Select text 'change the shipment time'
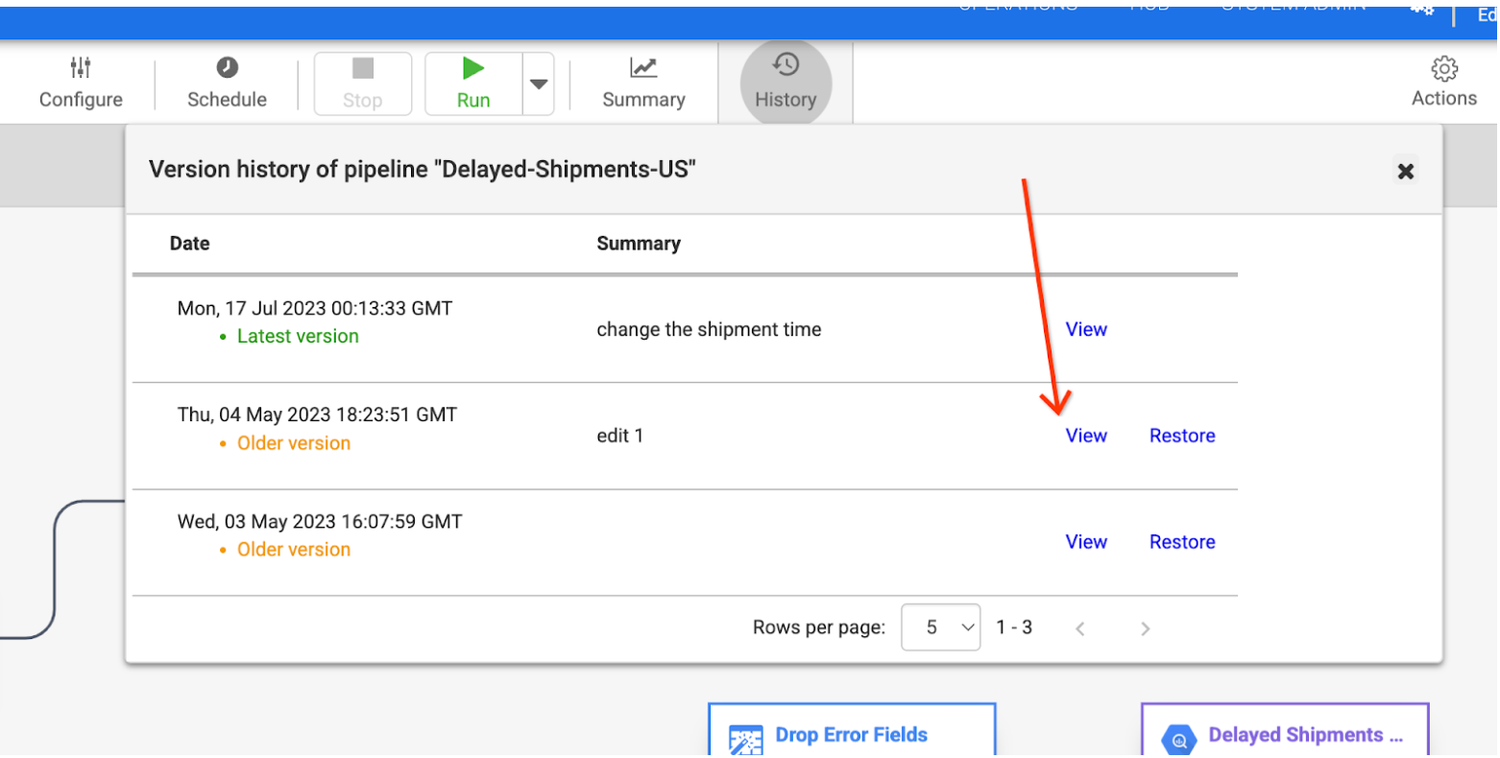The width and height of the screenshot is (1500, 758). pos(709,329)
